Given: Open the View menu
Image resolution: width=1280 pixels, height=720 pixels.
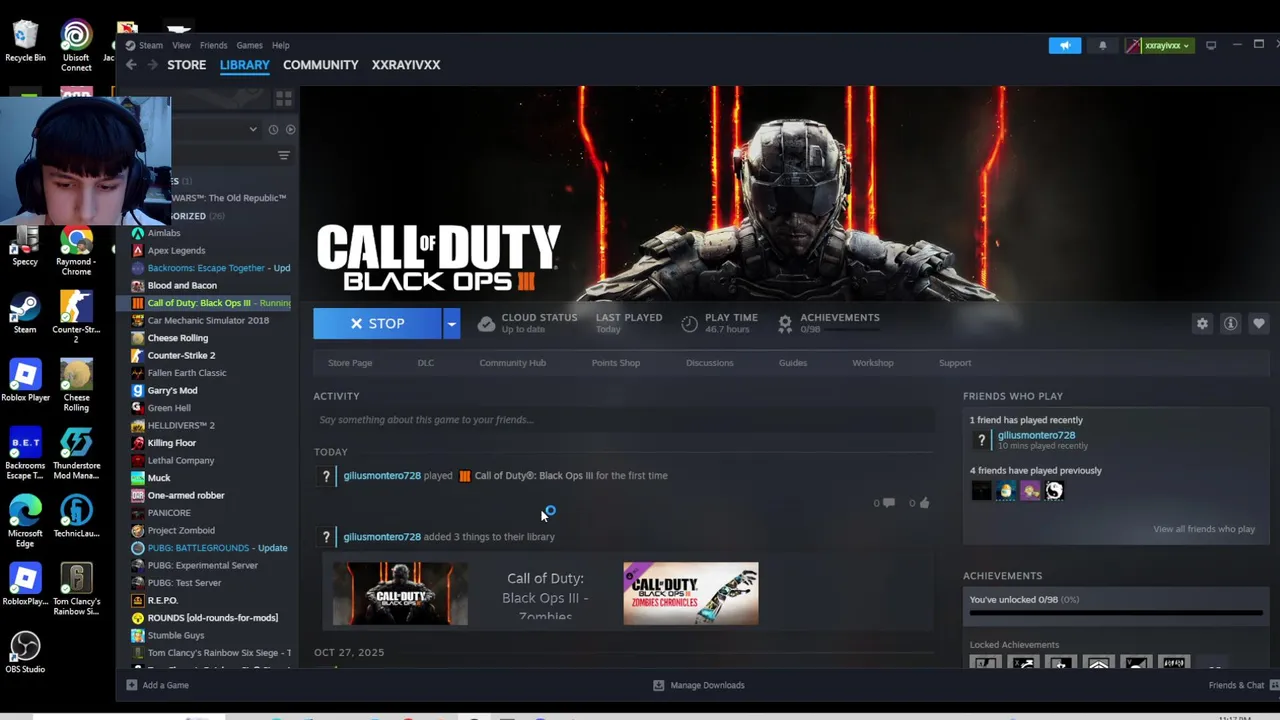Looking at the screenshot, I should 181,45.
